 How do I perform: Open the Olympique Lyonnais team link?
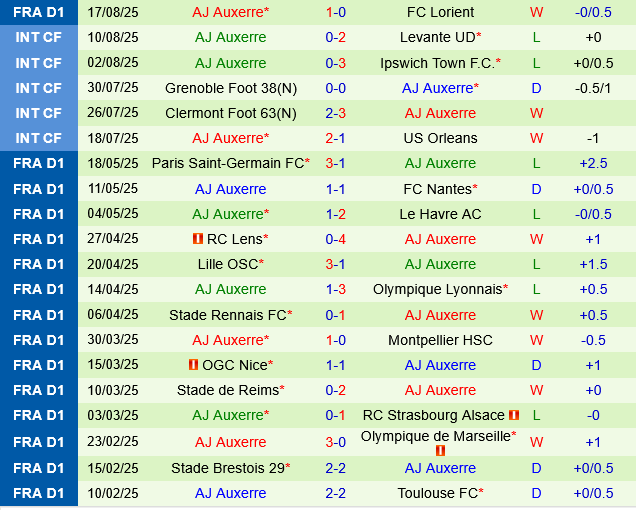coord(436,289)
